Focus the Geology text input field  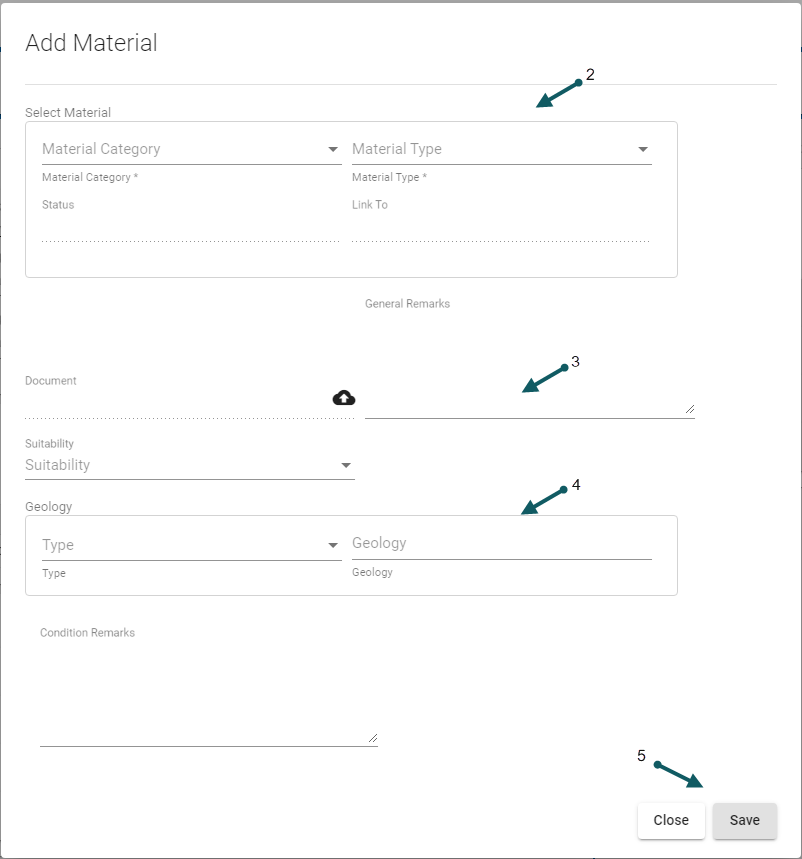500,544
